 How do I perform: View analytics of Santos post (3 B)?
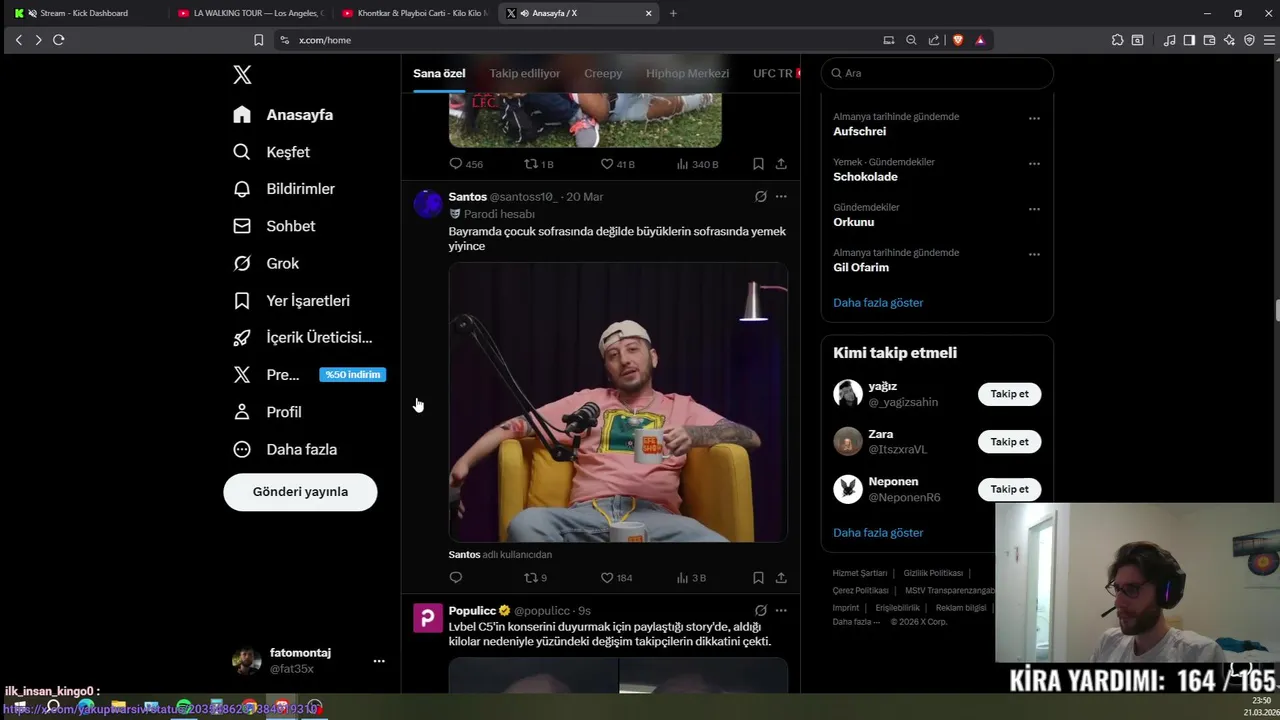[692, 578]
